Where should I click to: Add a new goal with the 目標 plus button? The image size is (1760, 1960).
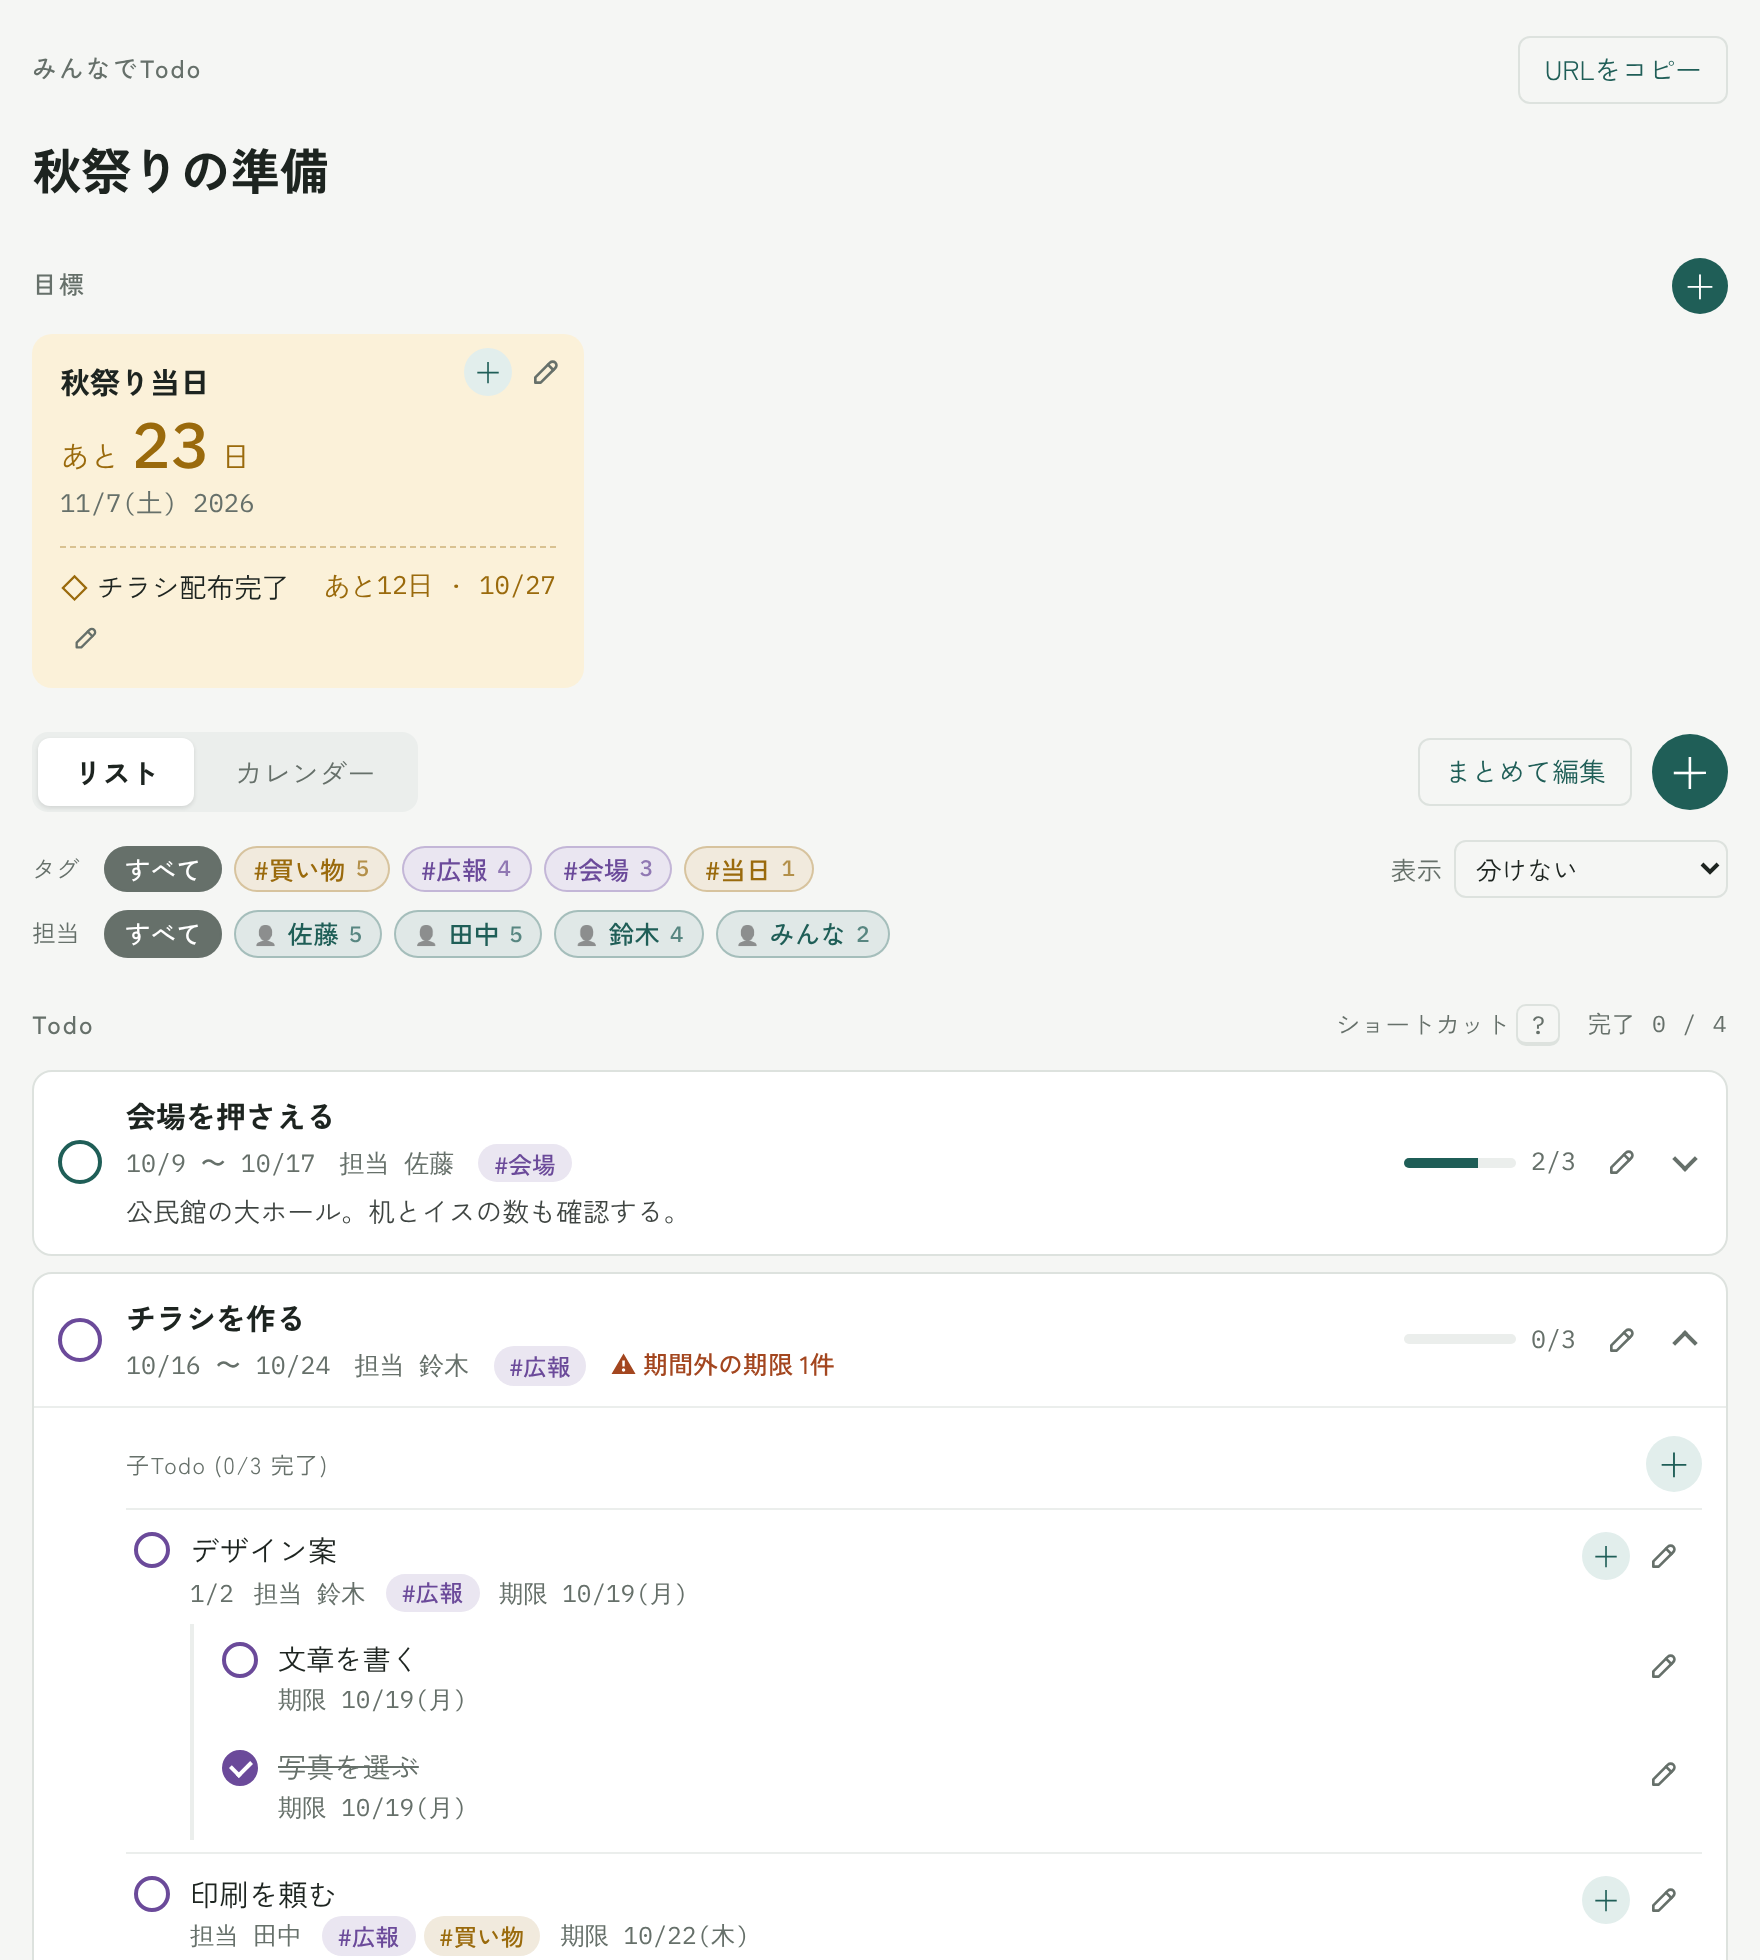pyautogui.click(x=1699, y=286)
